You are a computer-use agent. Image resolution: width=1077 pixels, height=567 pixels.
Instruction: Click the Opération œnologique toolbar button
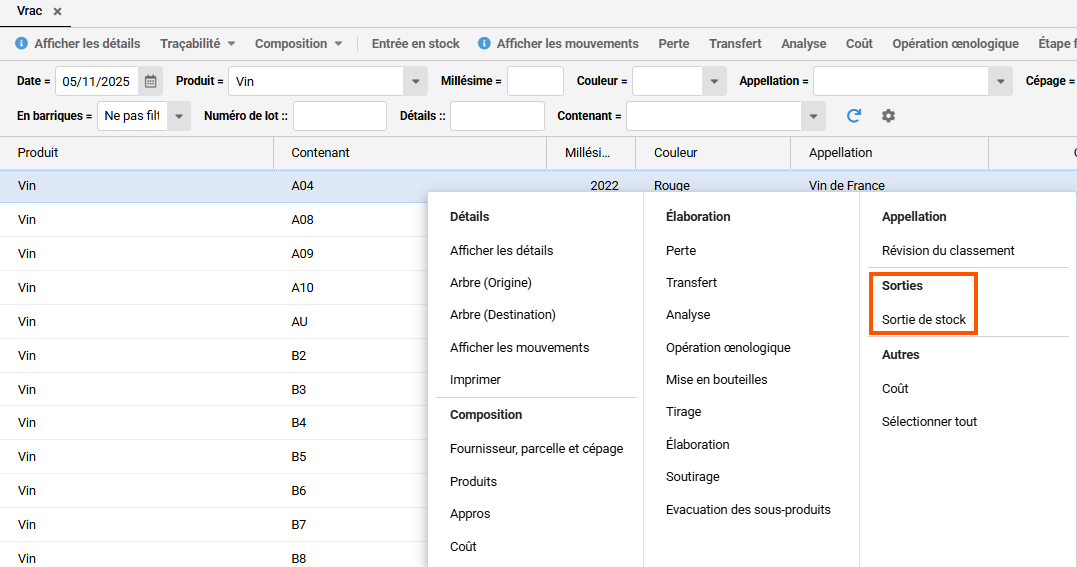click(955, 44)
